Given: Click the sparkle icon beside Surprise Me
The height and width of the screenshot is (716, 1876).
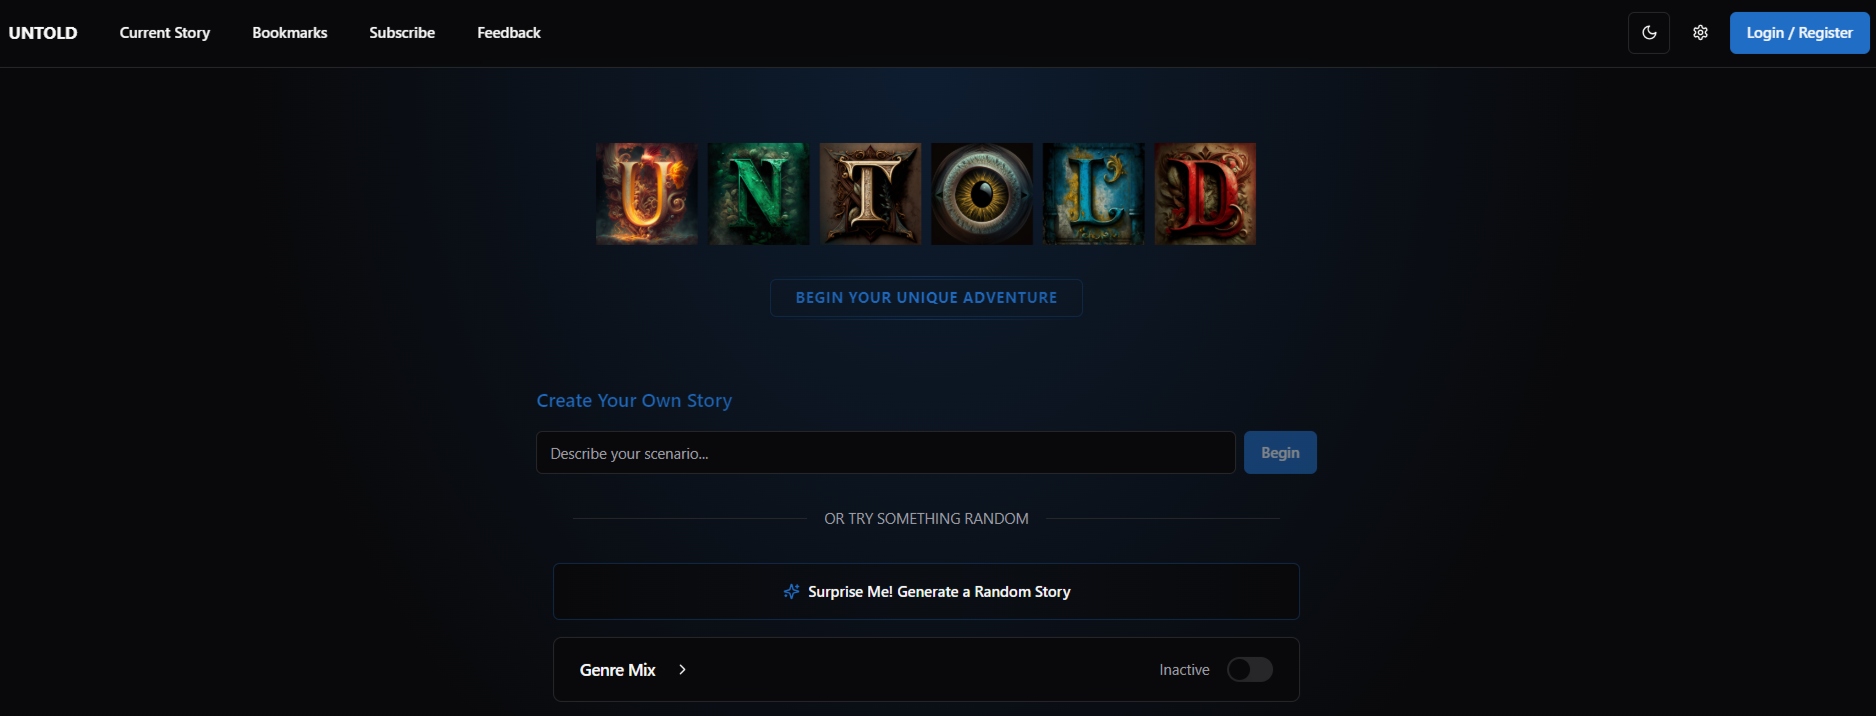Looking at the screenshot, I should pyautogui.click(x=791, y=592).
